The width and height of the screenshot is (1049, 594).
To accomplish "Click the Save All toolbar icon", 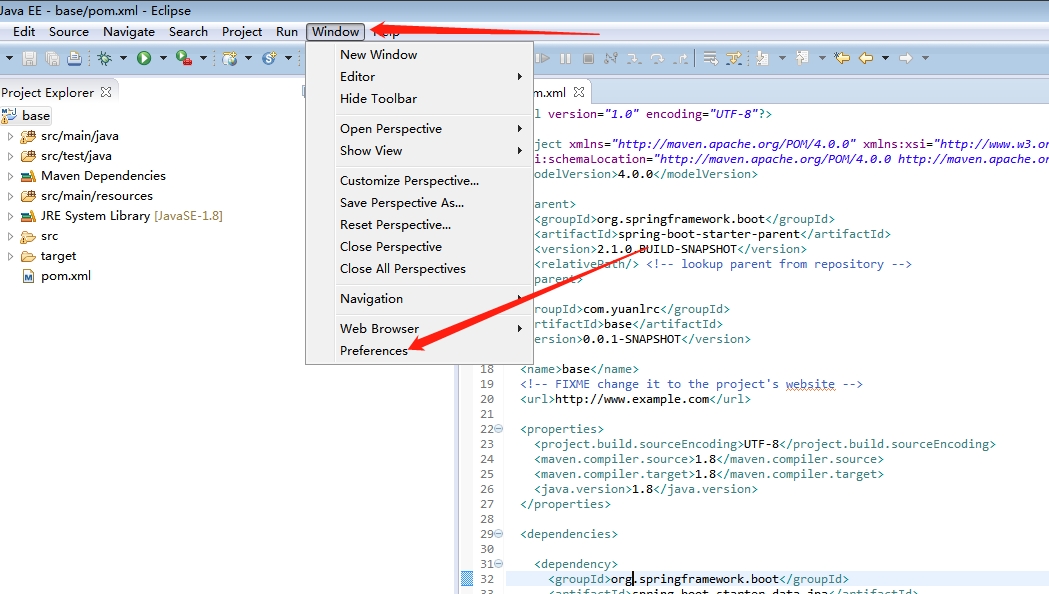I will point(52,58).
